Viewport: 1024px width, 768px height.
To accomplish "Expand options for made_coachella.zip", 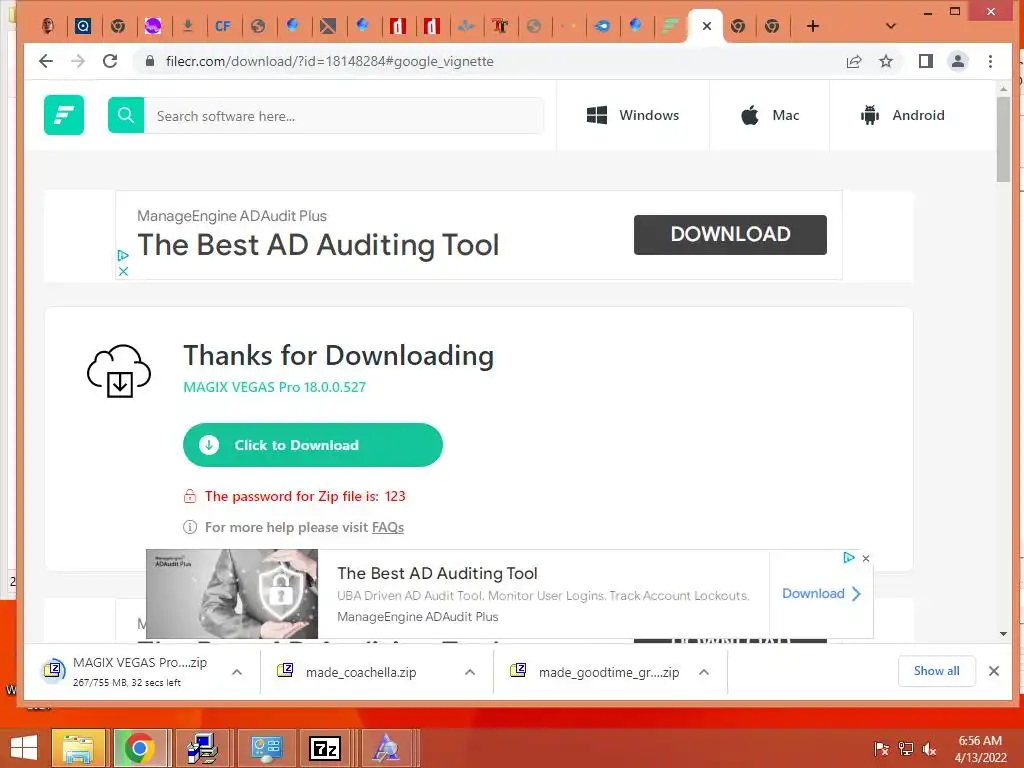I will coord(470,672).
